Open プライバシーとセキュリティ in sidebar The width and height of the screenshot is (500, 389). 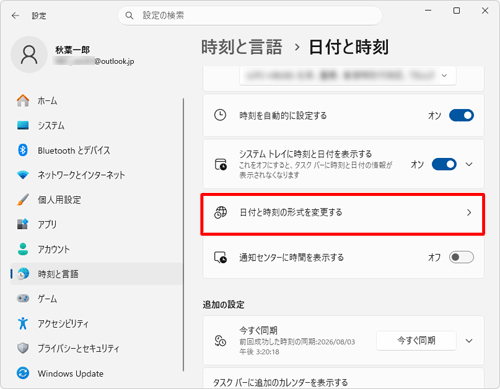point(97,348)
